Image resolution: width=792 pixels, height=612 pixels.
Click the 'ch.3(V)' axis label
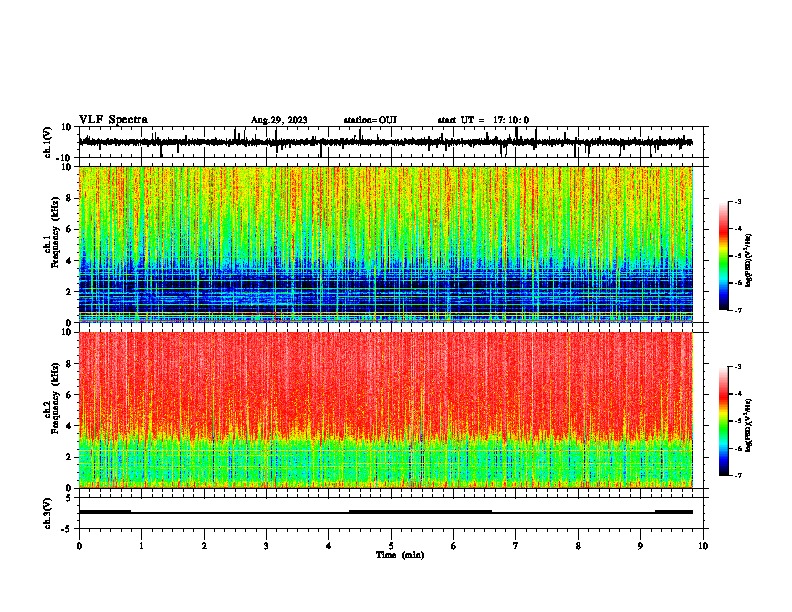click(48, 514)
